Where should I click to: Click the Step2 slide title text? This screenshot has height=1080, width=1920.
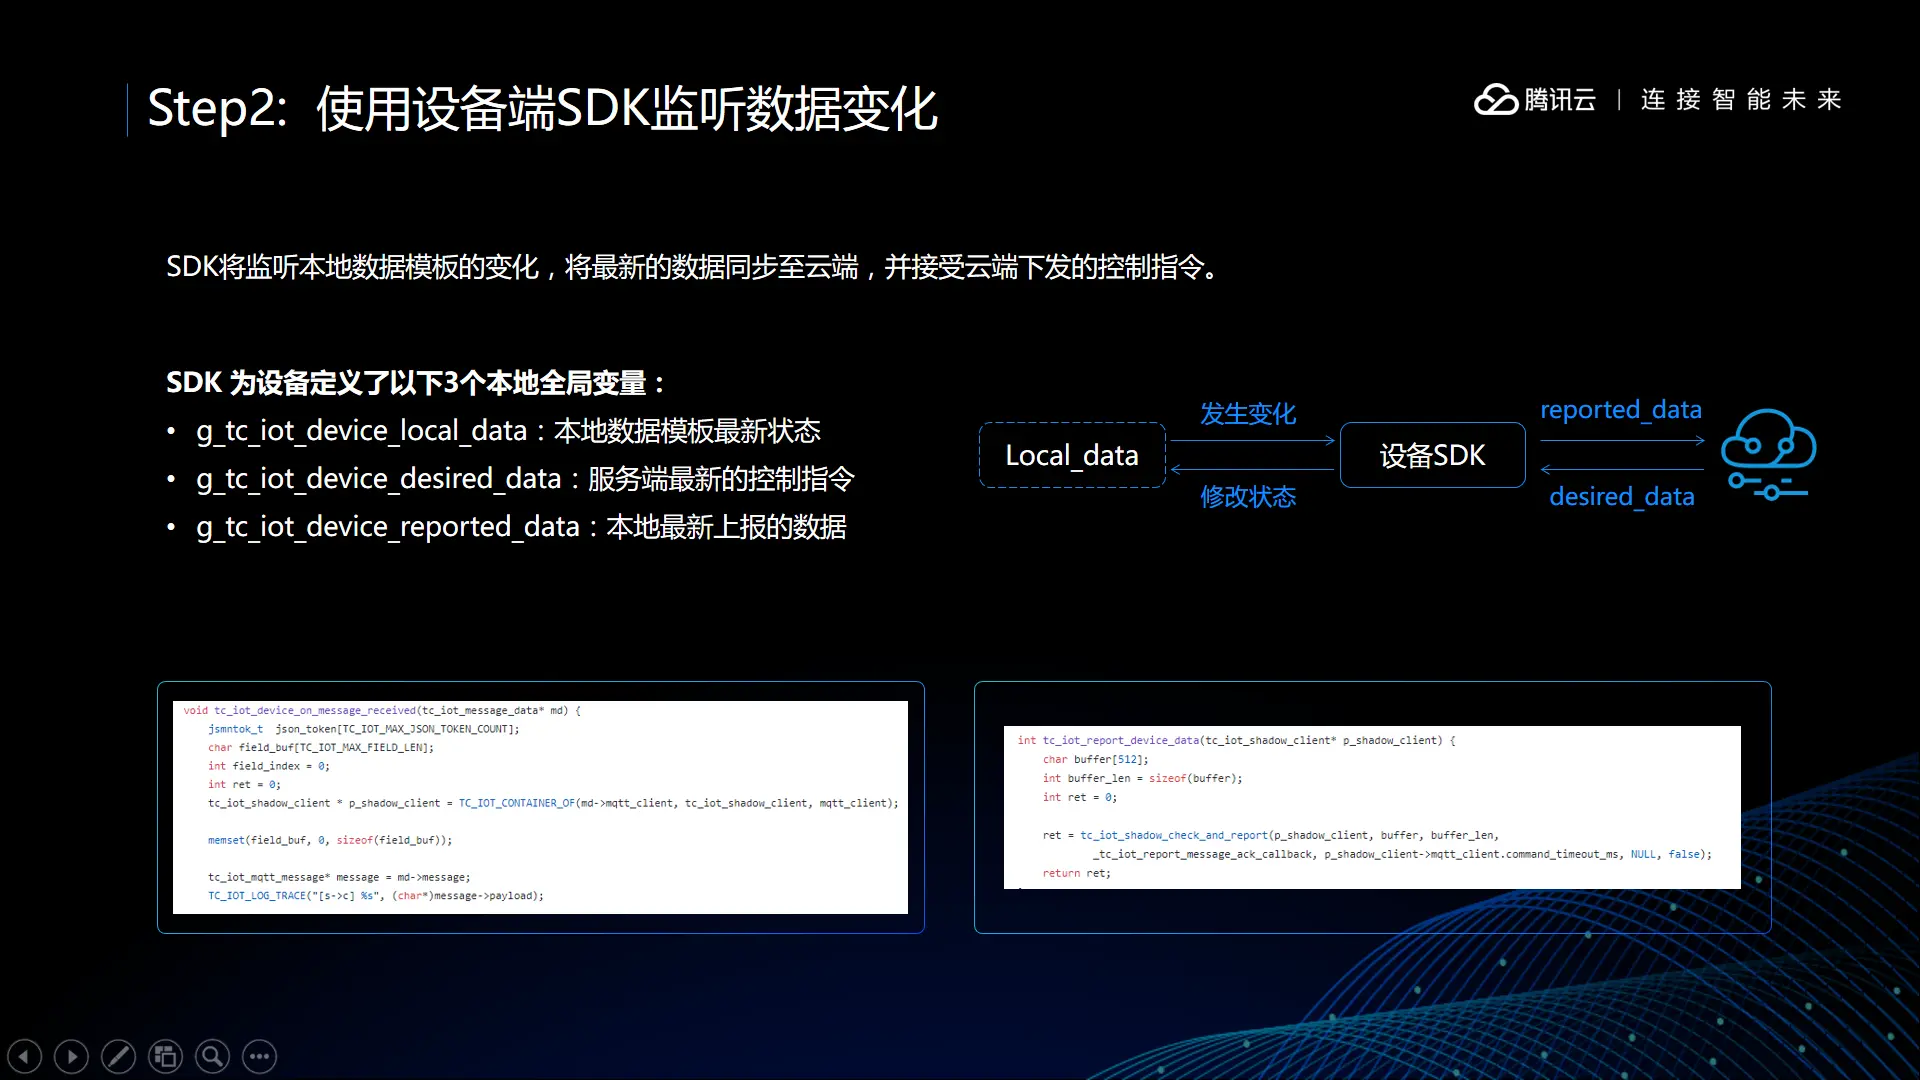542,108
